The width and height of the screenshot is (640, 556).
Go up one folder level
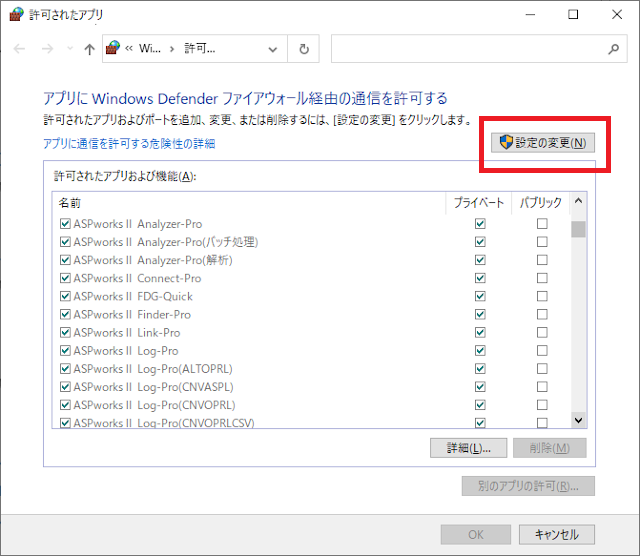[89, 49]
